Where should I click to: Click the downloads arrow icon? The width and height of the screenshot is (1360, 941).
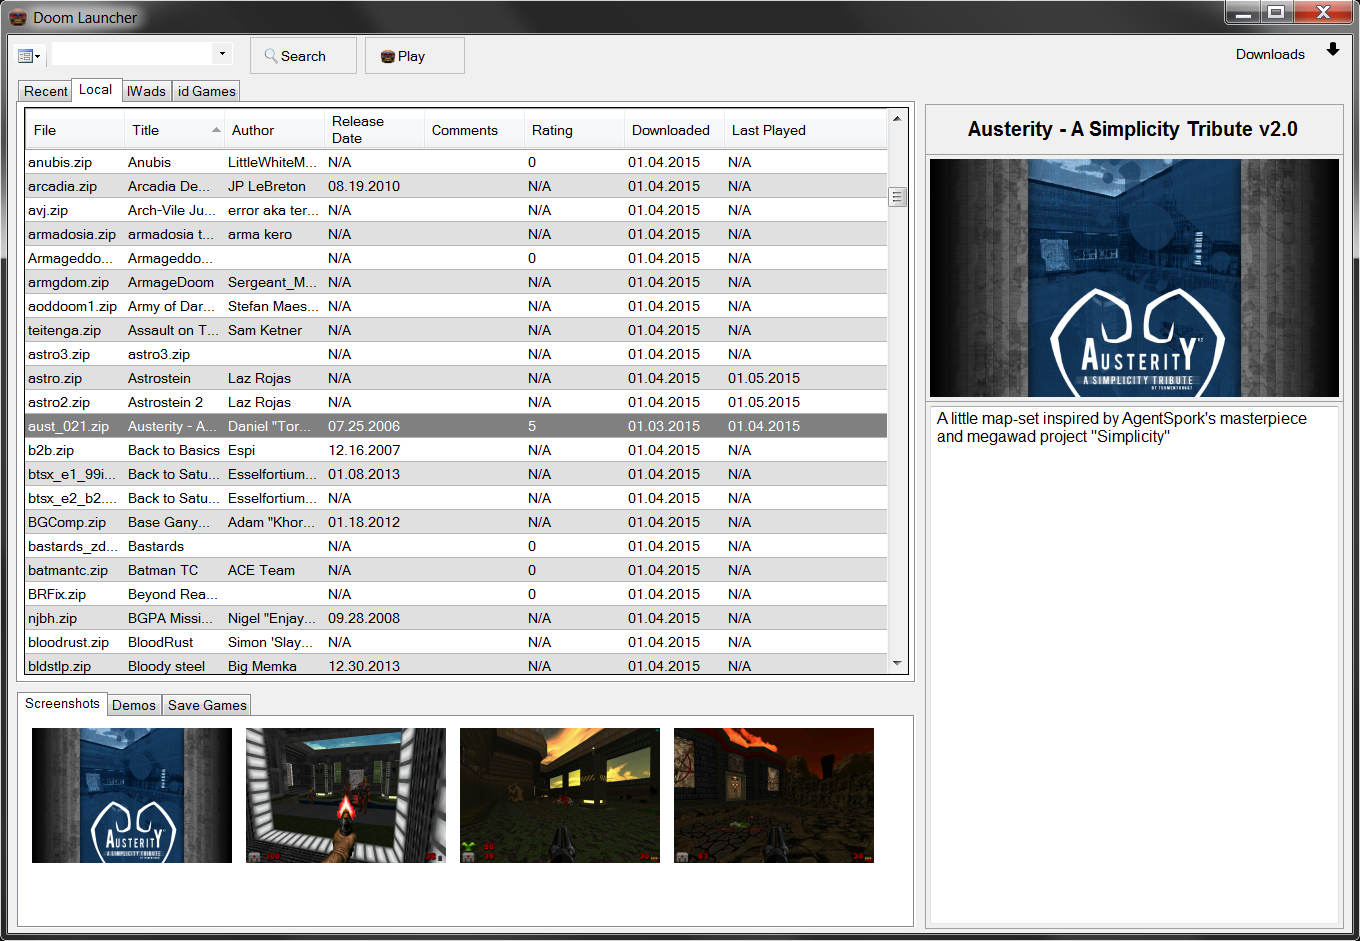[1332, 50]
